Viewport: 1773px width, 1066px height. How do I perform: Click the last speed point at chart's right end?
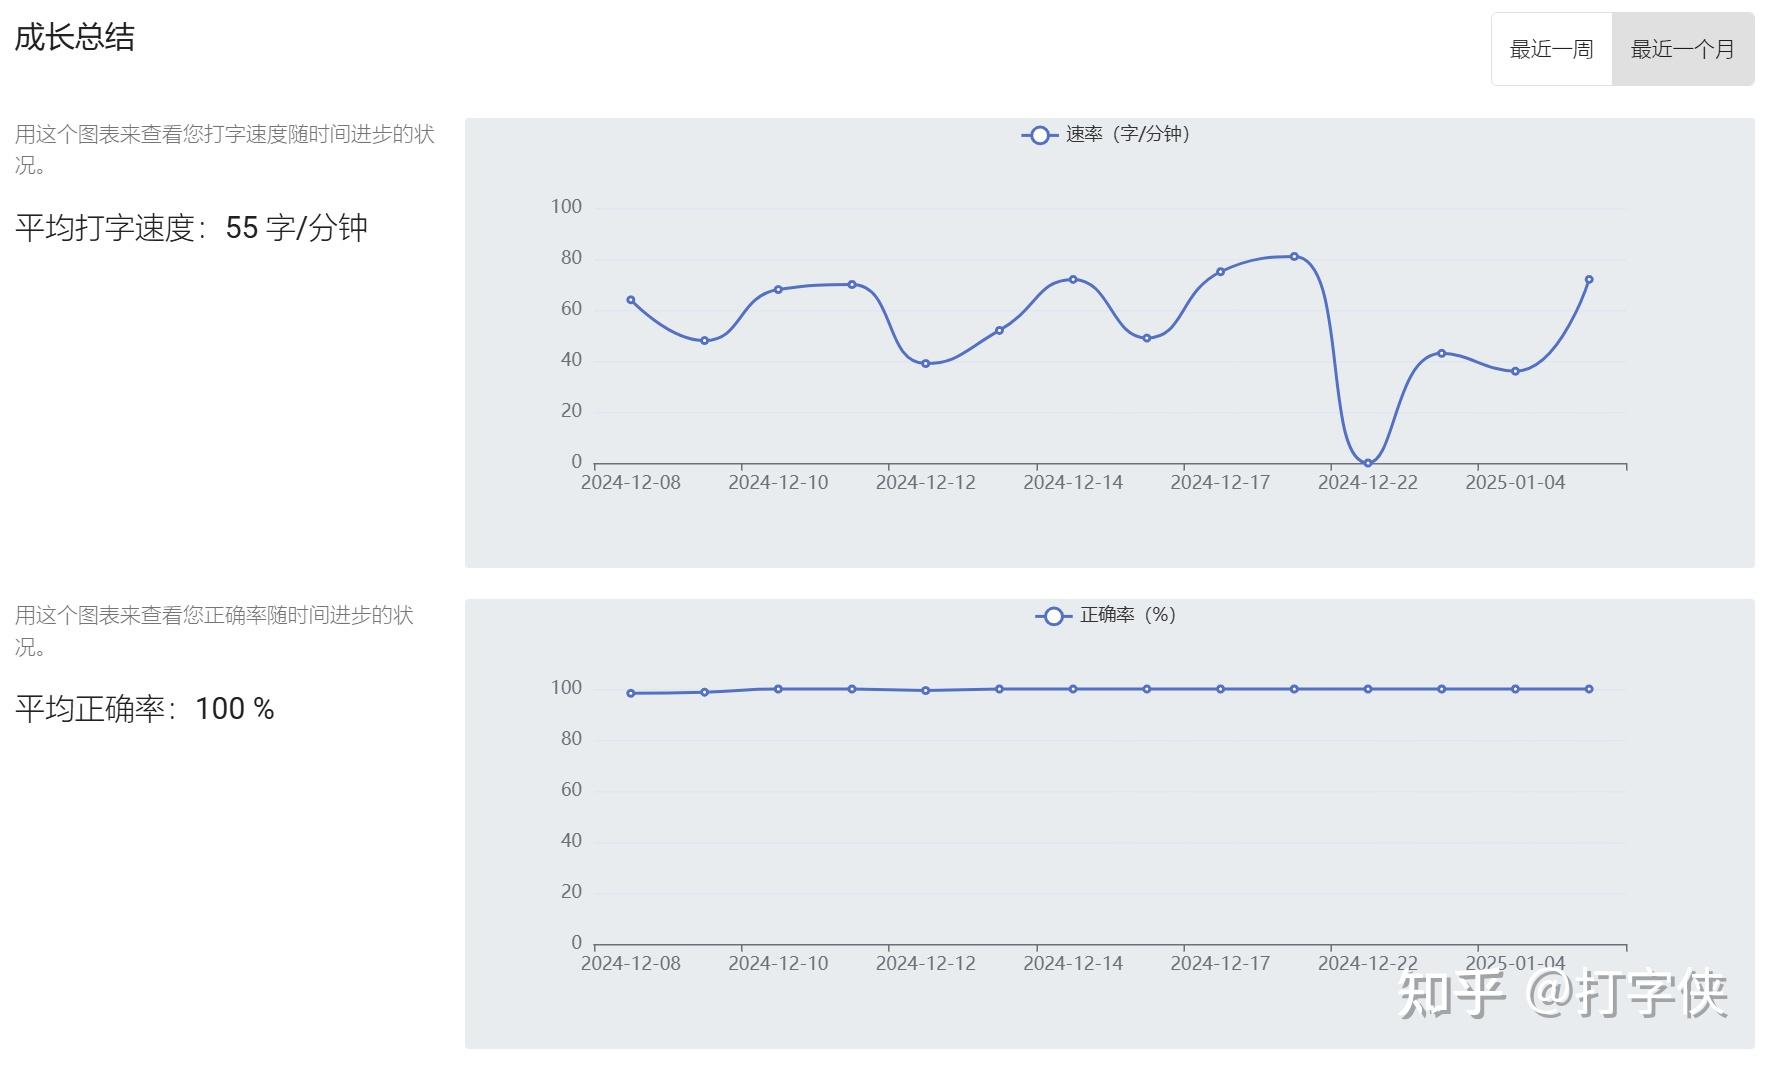coord(1589,280)
